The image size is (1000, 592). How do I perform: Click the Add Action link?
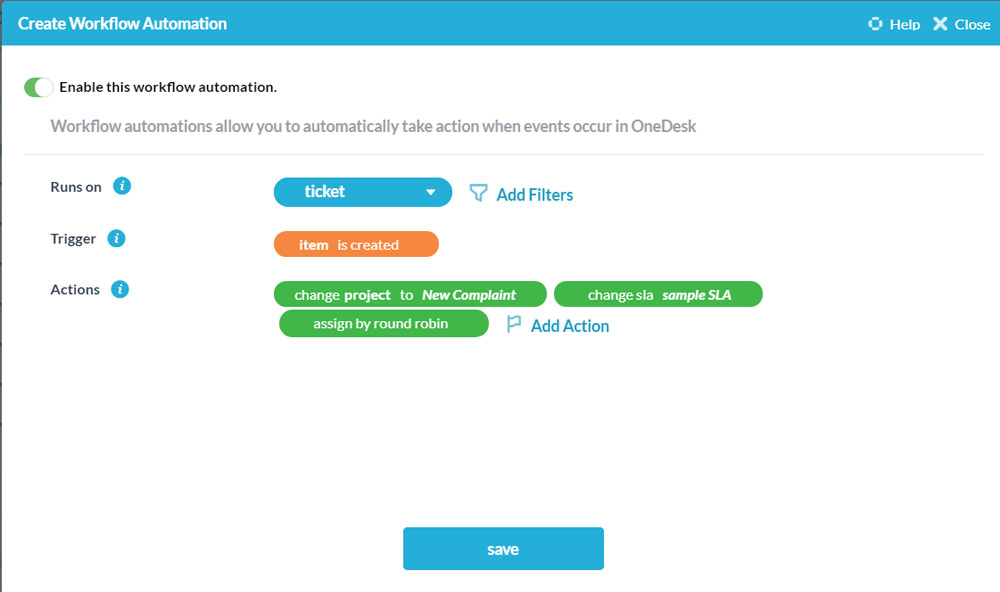tap(570, 326)
